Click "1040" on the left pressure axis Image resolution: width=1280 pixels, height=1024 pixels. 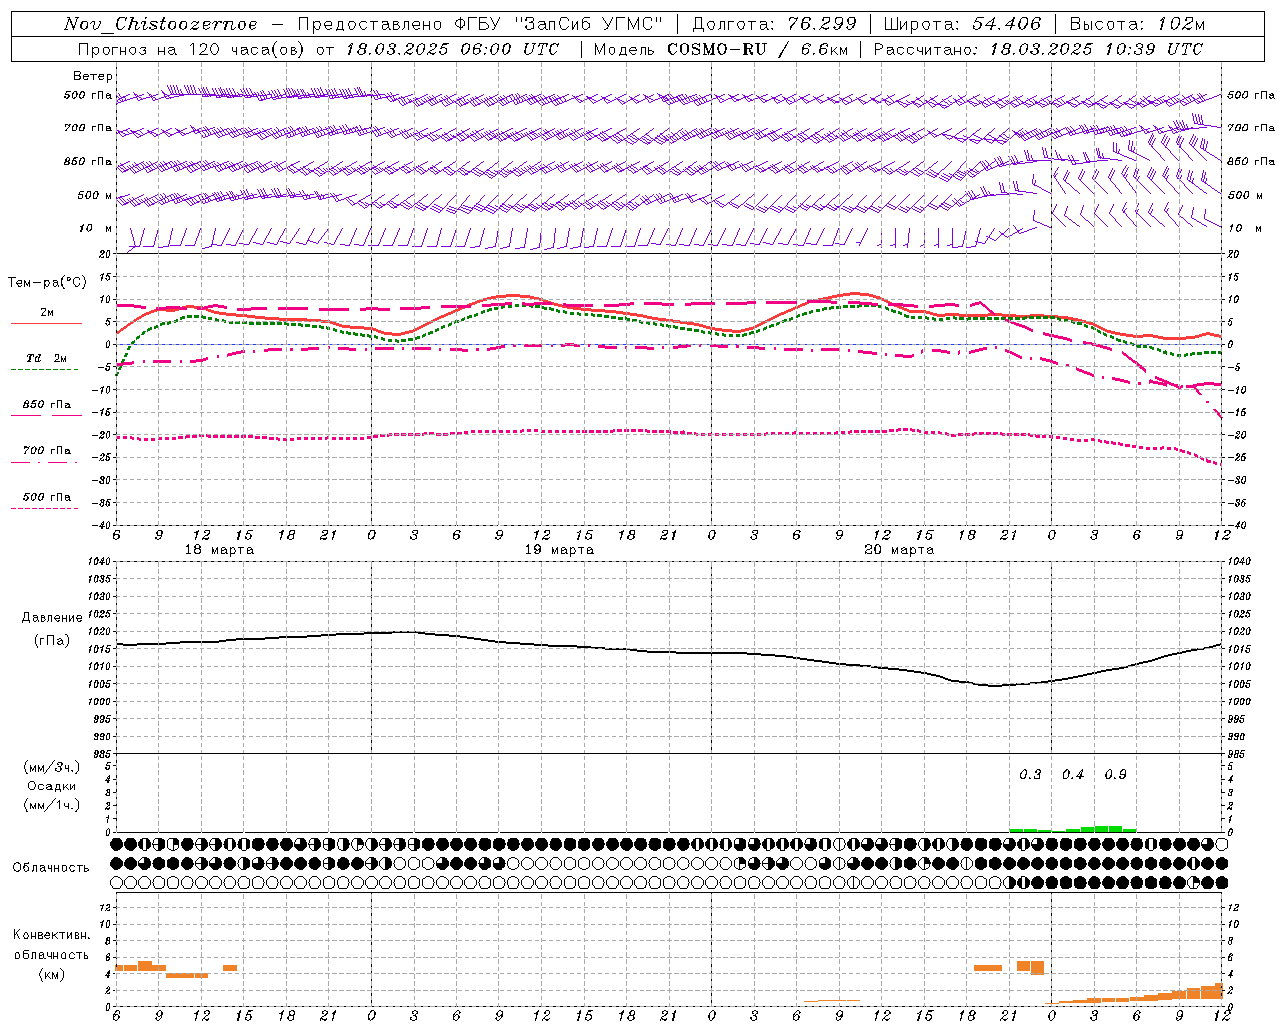99,562
